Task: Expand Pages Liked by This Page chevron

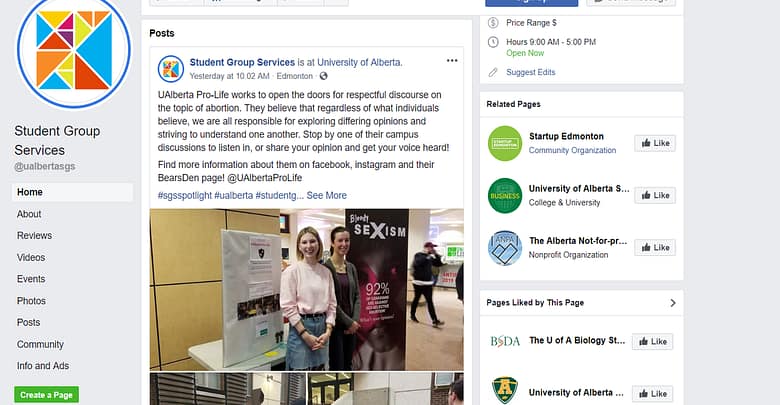Action: (673, 303)
